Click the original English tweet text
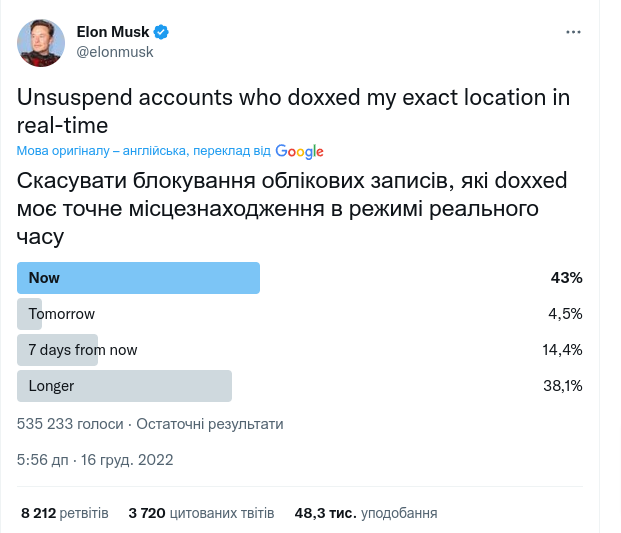621x533 pixels. point(294,111)
